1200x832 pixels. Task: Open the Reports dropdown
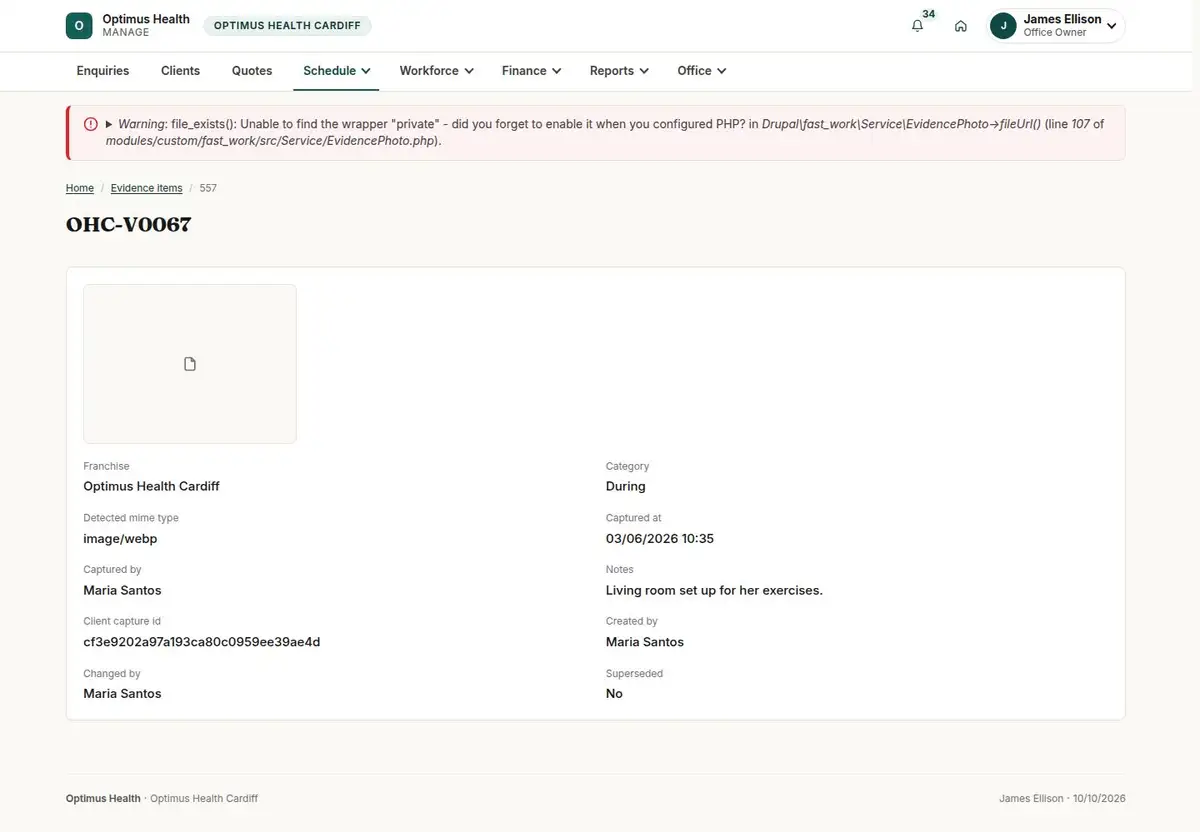tap(619, 71)
